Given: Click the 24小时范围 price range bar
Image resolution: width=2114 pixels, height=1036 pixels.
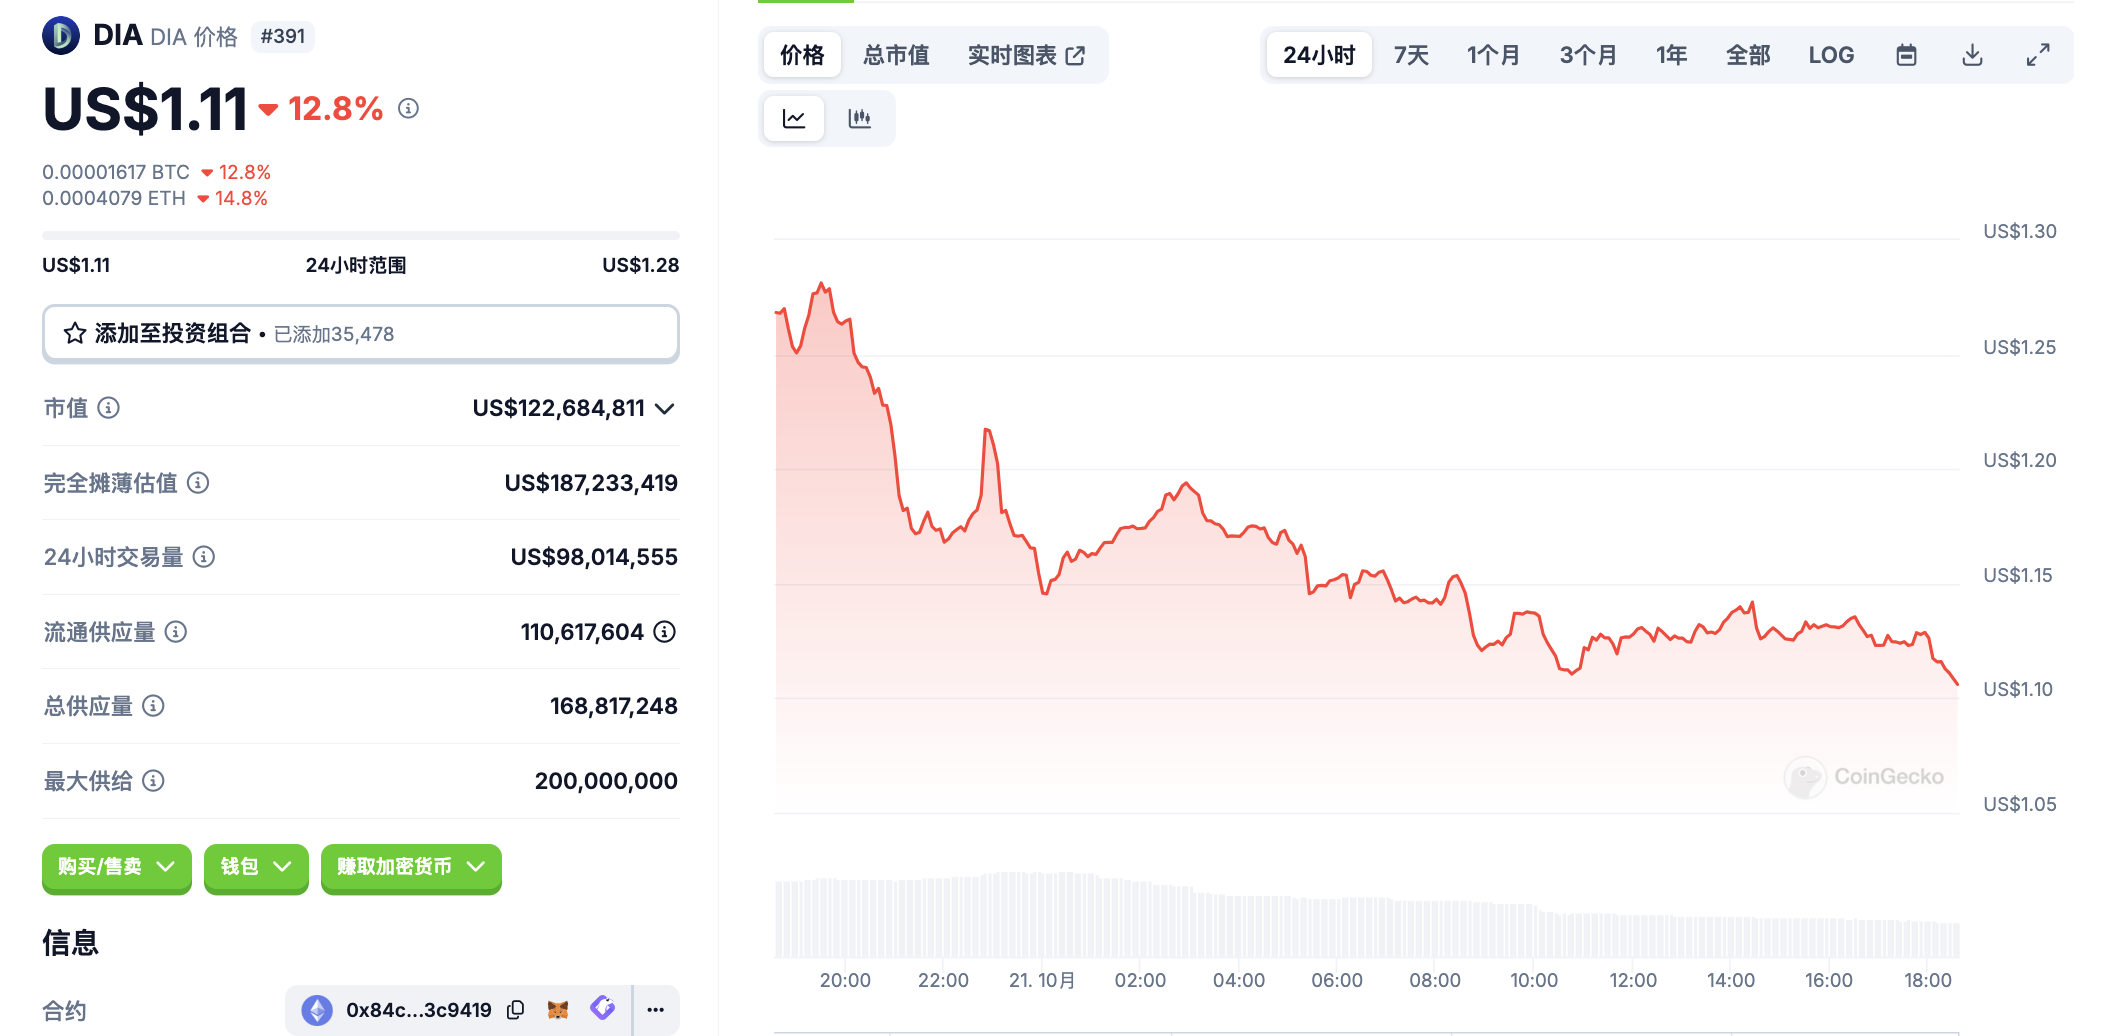Looking at the screenshot, I should [360, 236].
